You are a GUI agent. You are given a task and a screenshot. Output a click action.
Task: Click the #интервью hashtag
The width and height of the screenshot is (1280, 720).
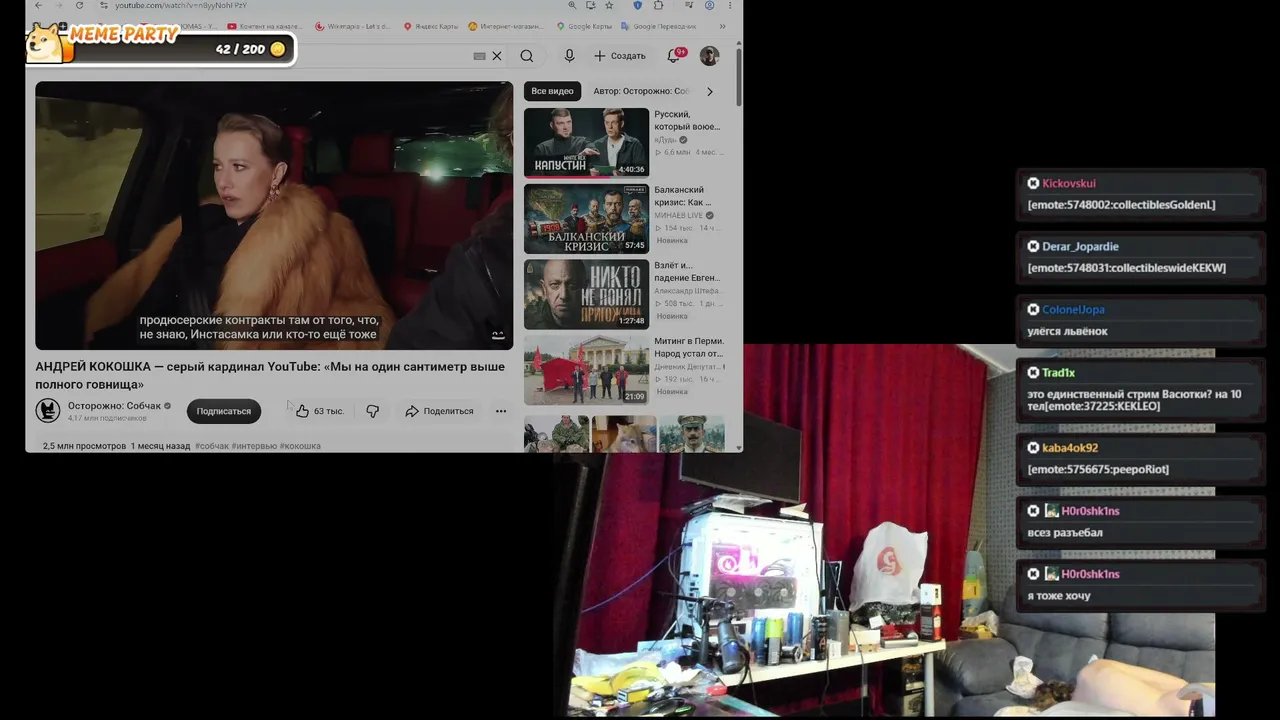point(254,446)
